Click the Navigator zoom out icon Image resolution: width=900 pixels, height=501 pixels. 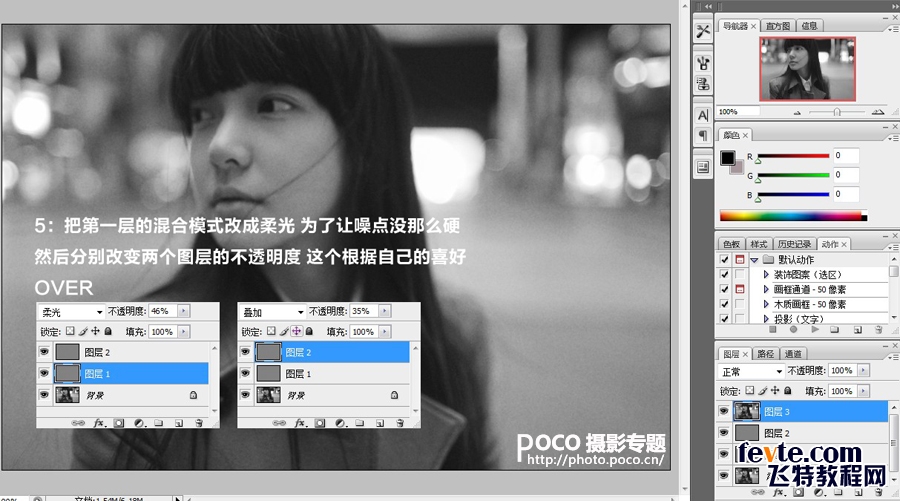pyautogui.click(x=797, y=112)
